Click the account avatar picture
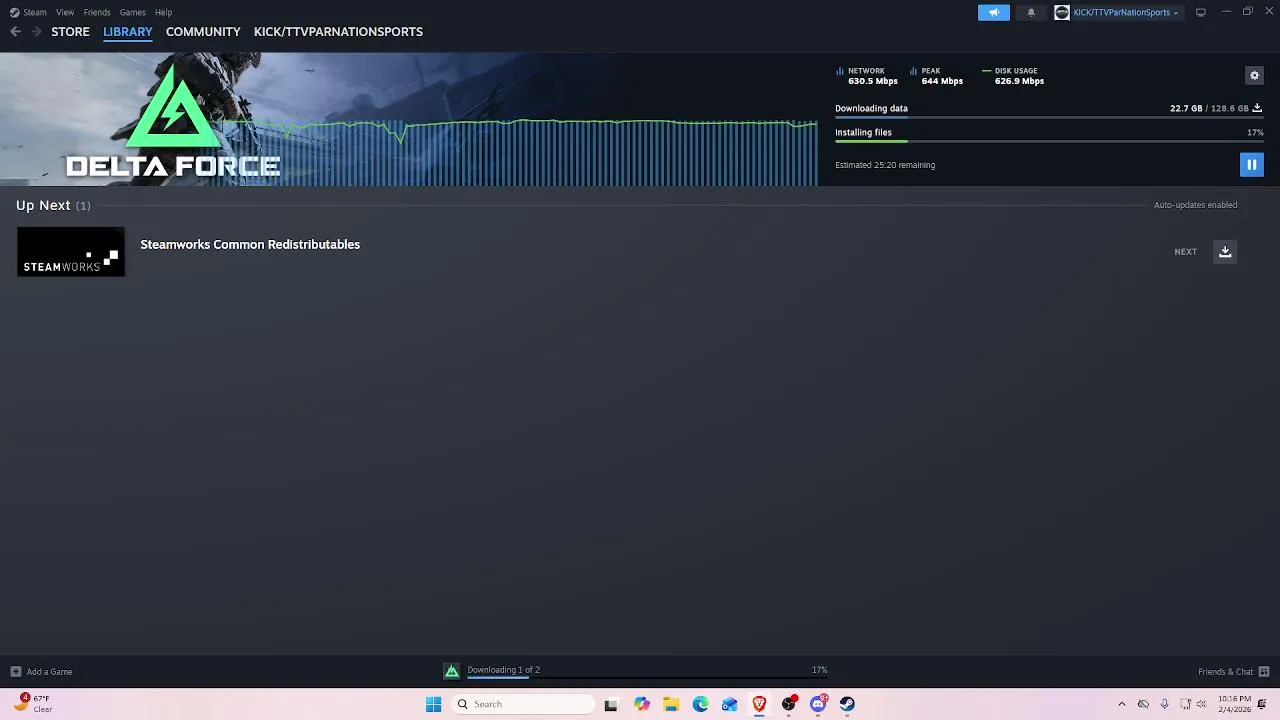Image resolution: width=1280 pixels, height=720 pixels. [1062, 12]
